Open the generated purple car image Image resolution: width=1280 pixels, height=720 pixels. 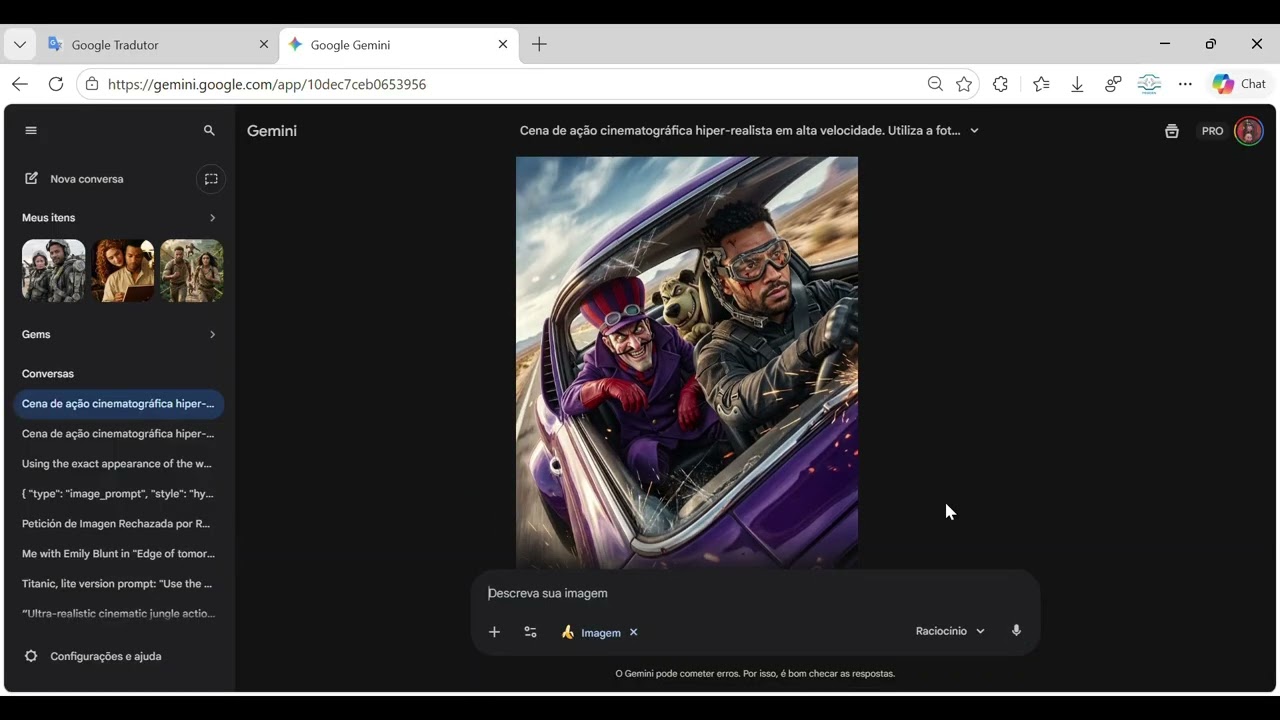[x=687, y=362]
